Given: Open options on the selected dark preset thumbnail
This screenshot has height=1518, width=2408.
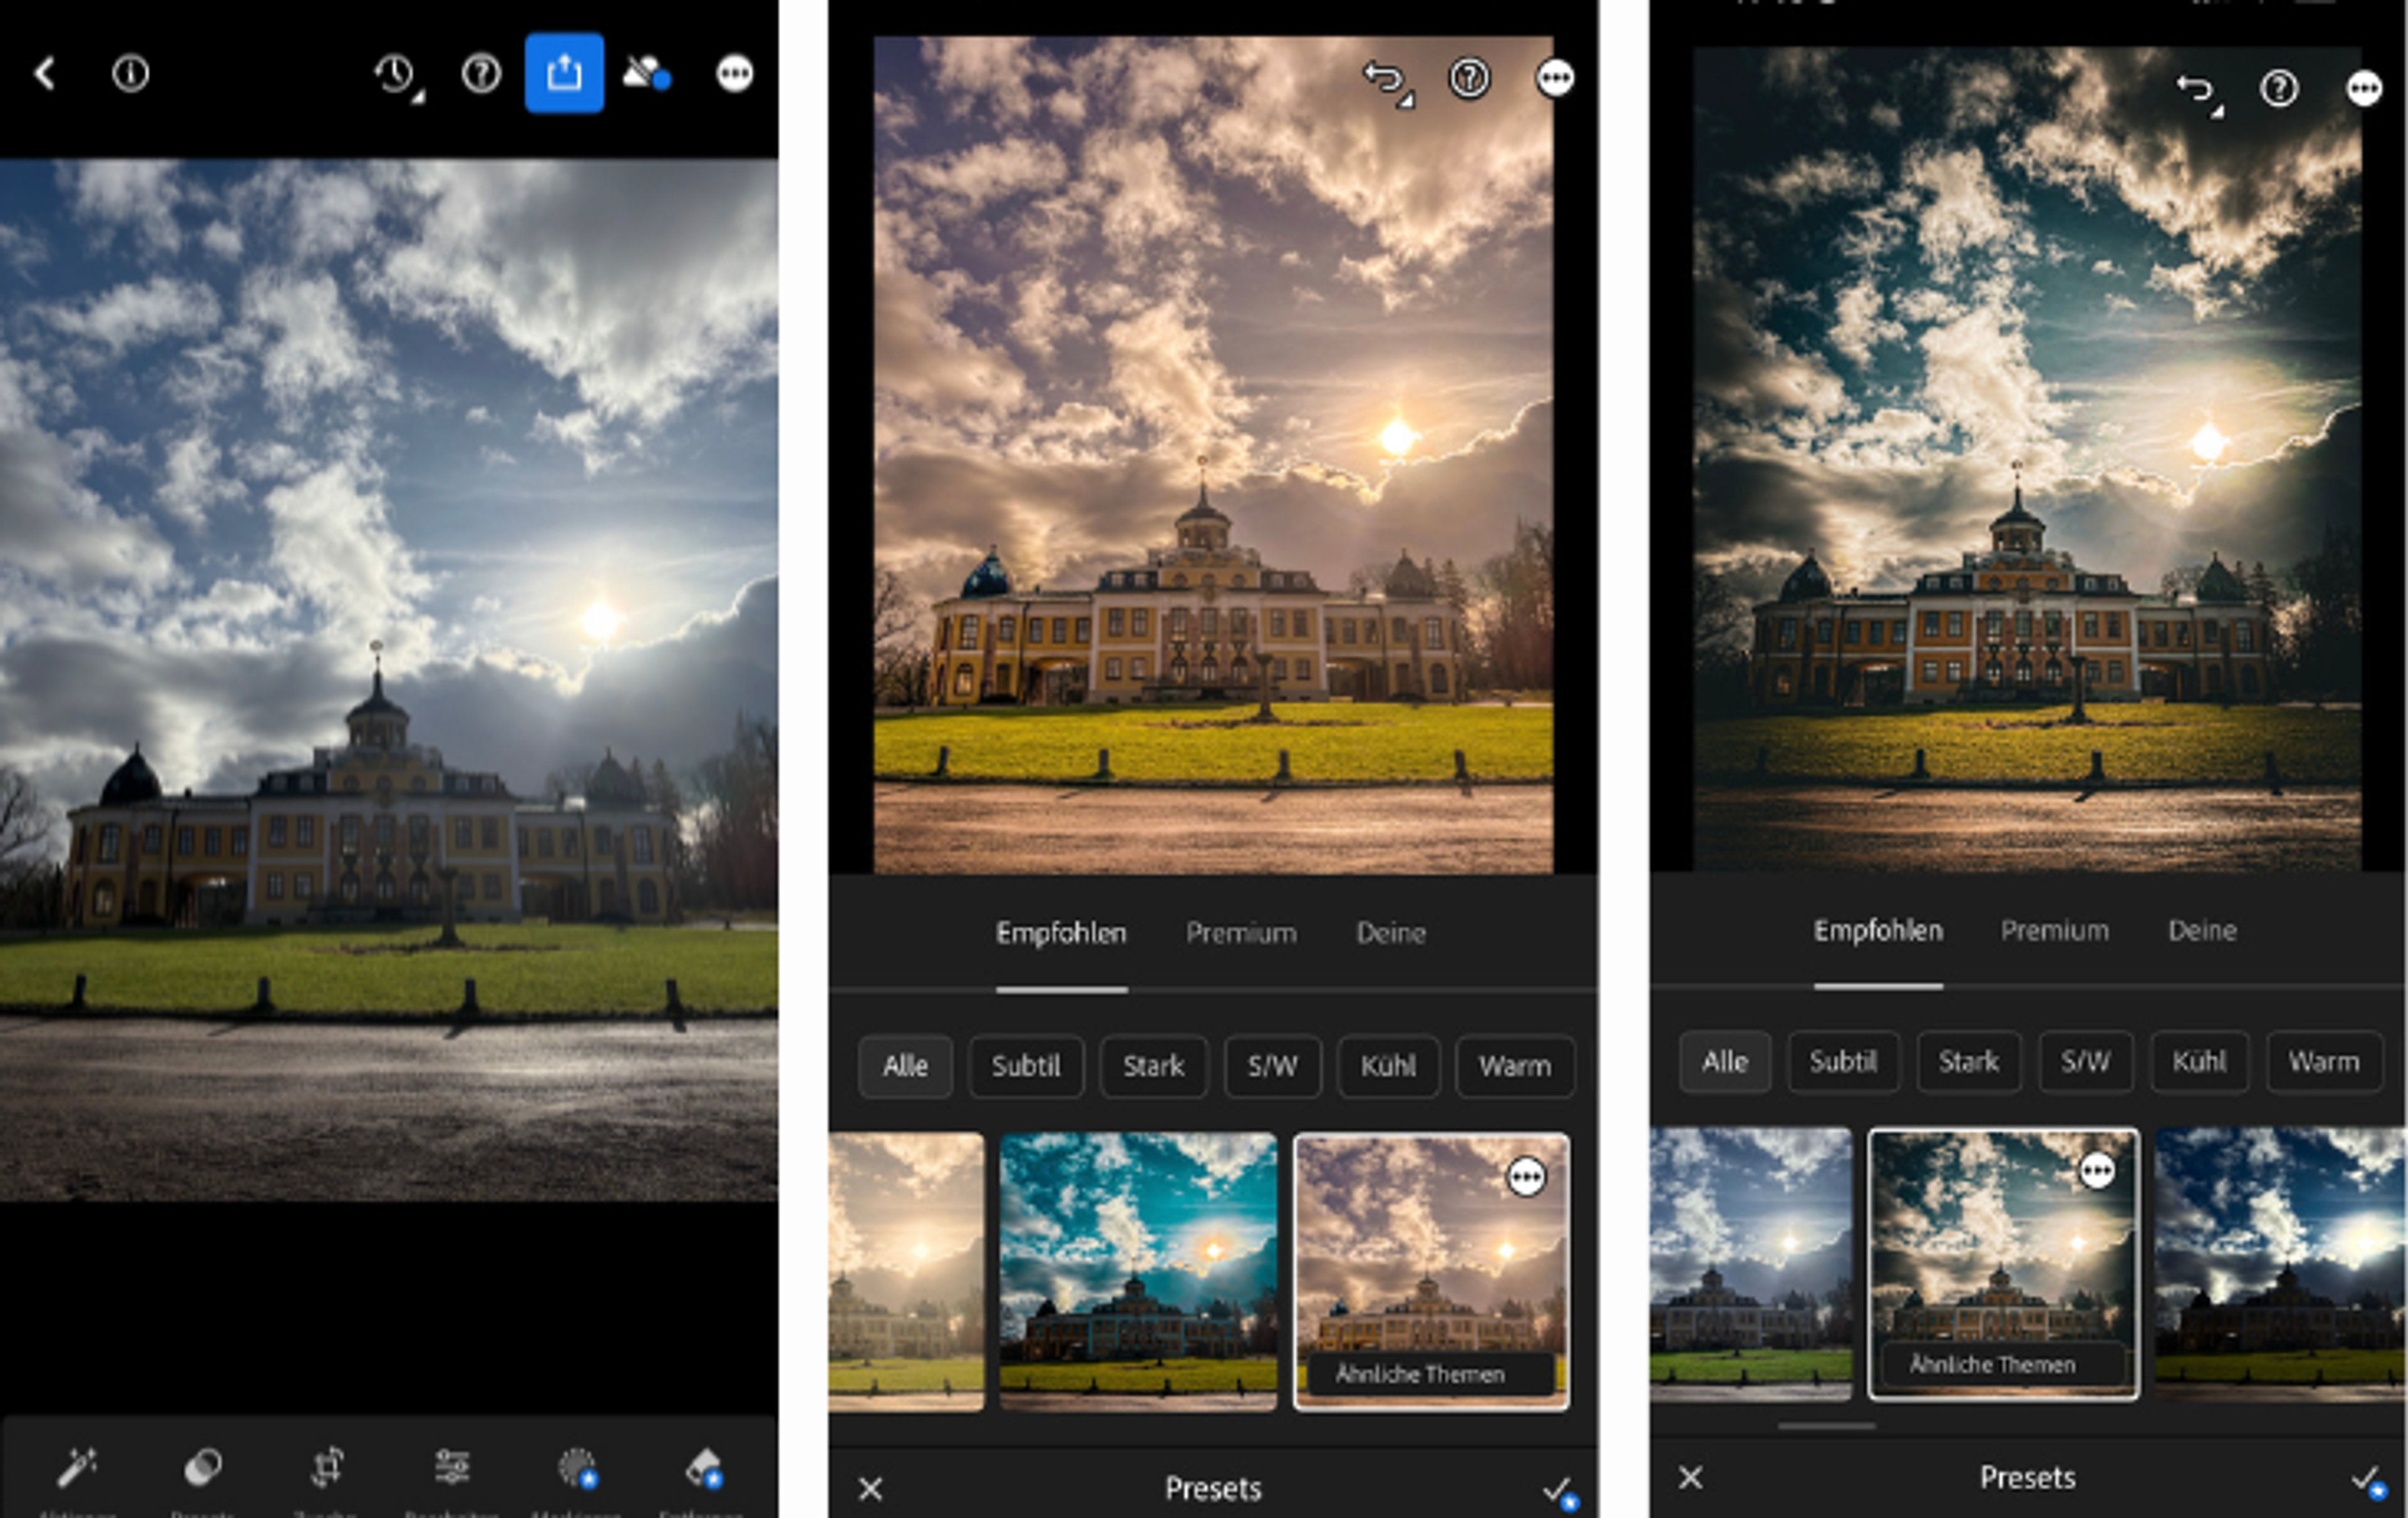Looking at the screenshot, I should coord(2097,1170).
